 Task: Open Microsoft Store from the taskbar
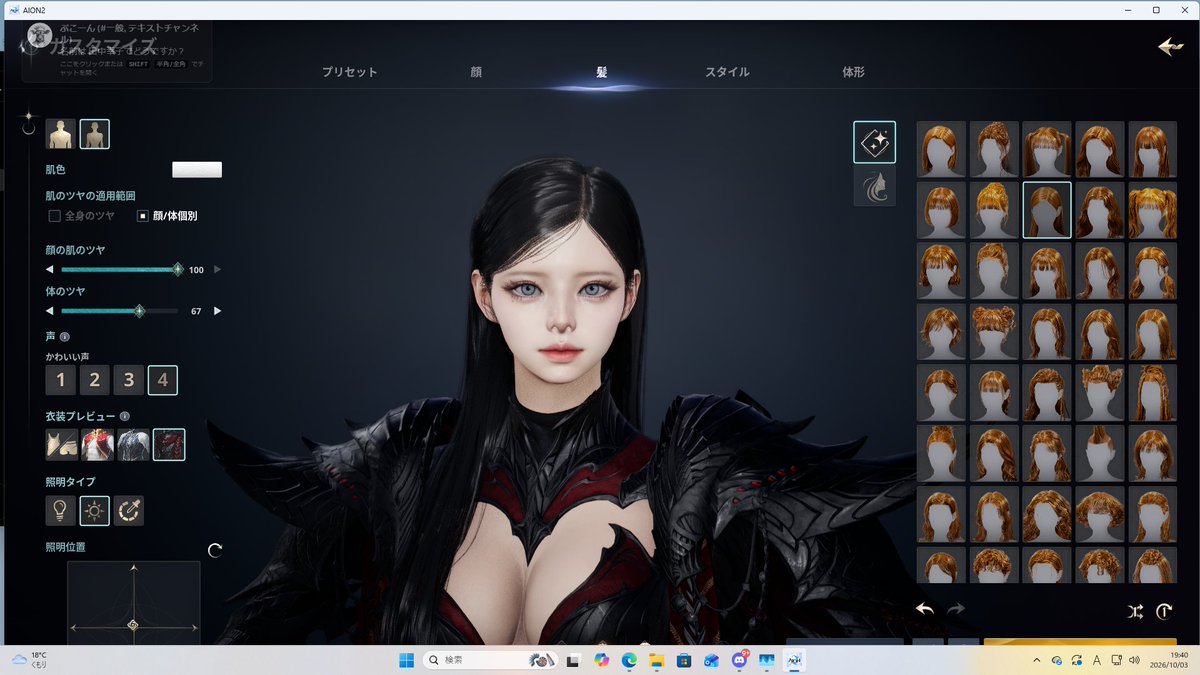tap(684, 660)
